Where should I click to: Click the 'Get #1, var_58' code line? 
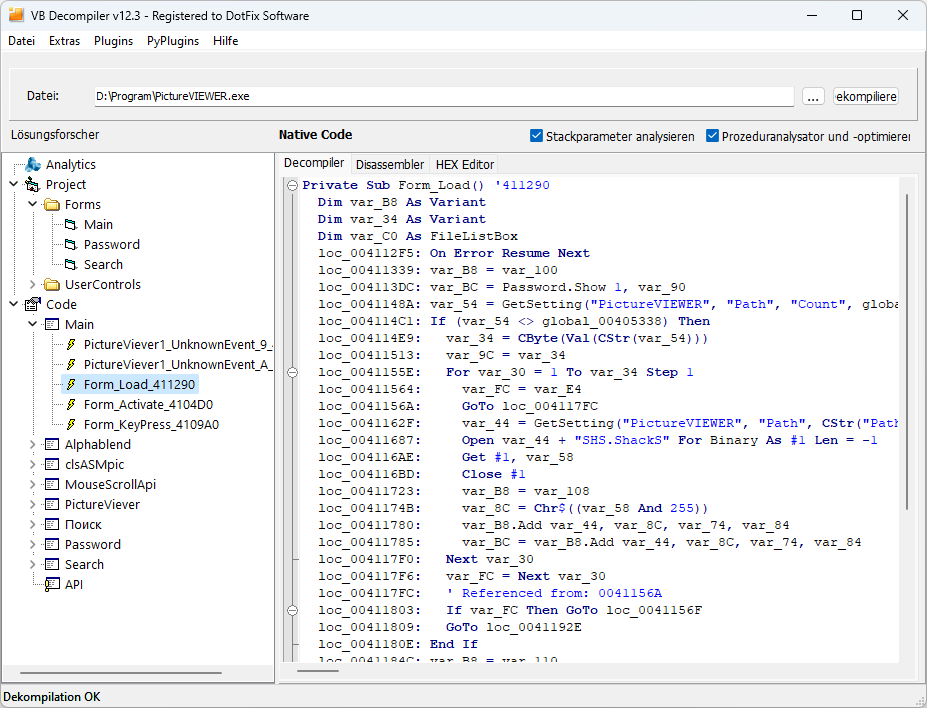(x=517, y=457)
